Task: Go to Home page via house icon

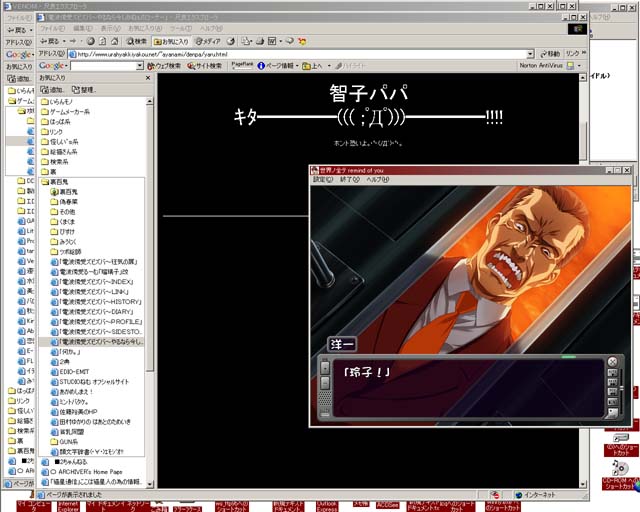Action: tap(115, 41)
